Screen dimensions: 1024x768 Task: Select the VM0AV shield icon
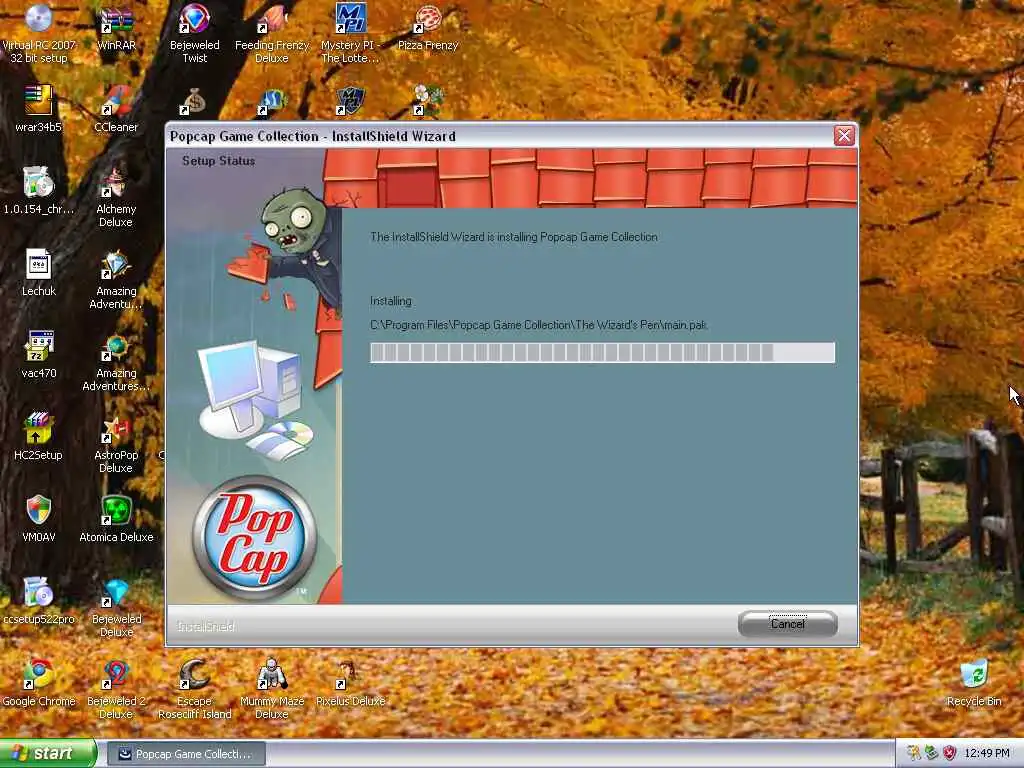(x=39, y=519)
